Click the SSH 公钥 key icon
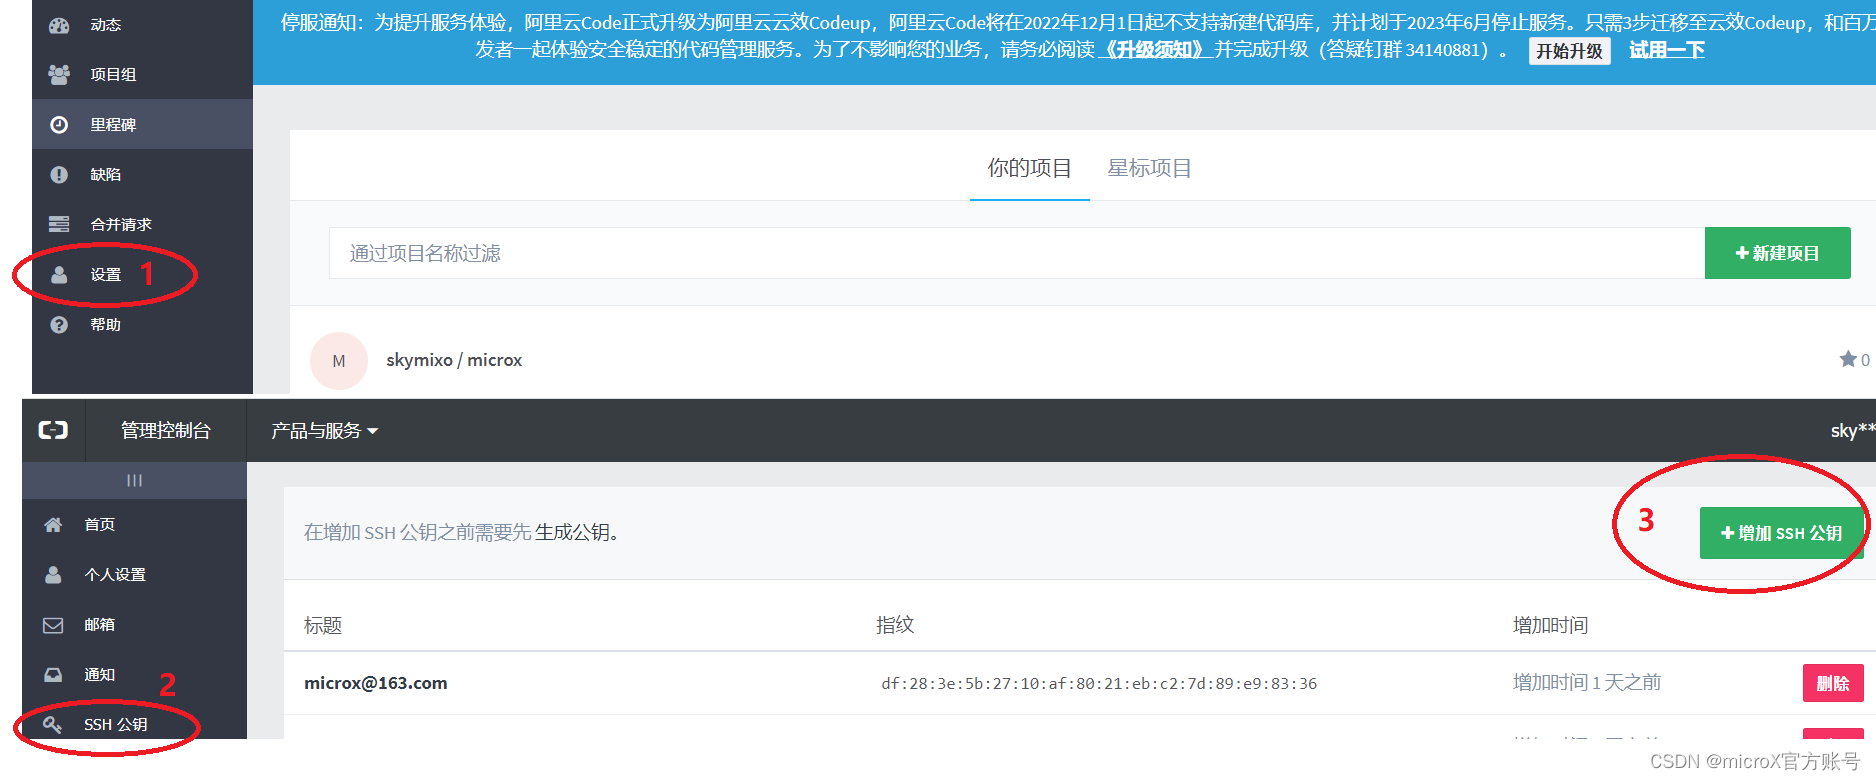This screenshot has height=780, width=1876. click(x=53, y=724)
